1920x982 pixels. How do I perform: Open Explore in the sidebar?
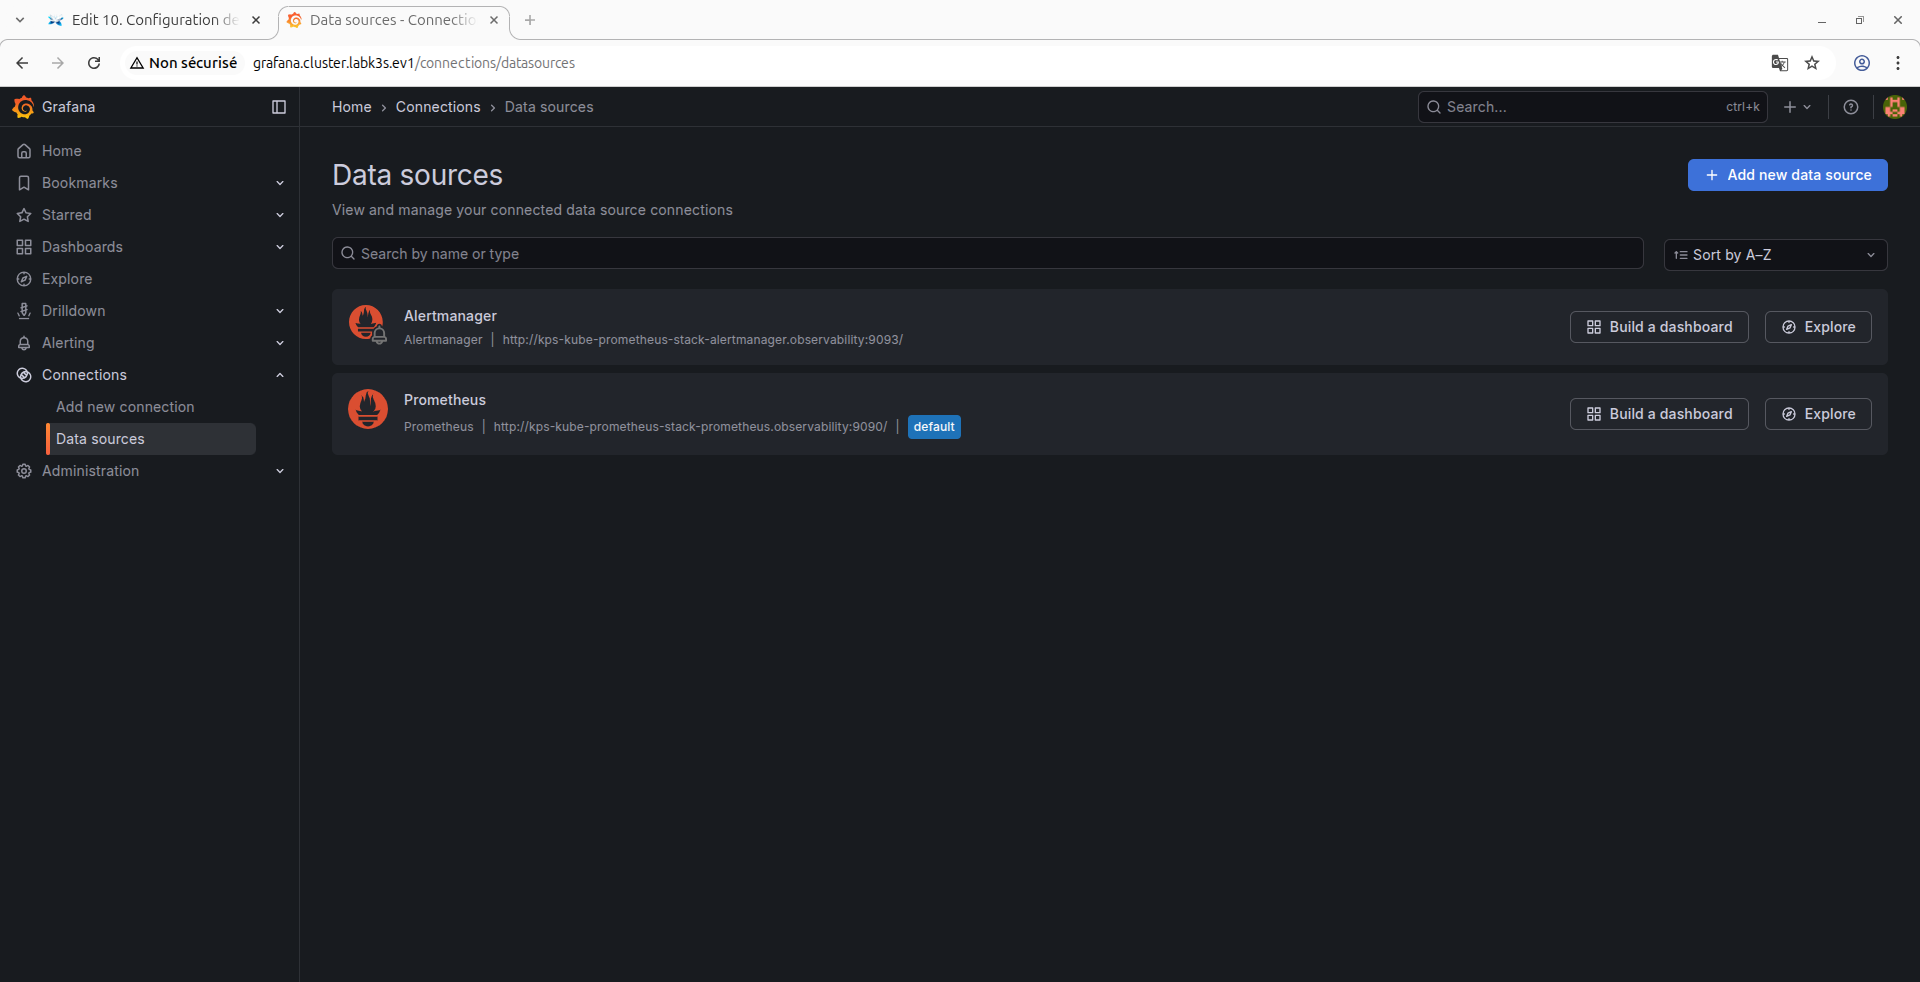coord(67,279)
